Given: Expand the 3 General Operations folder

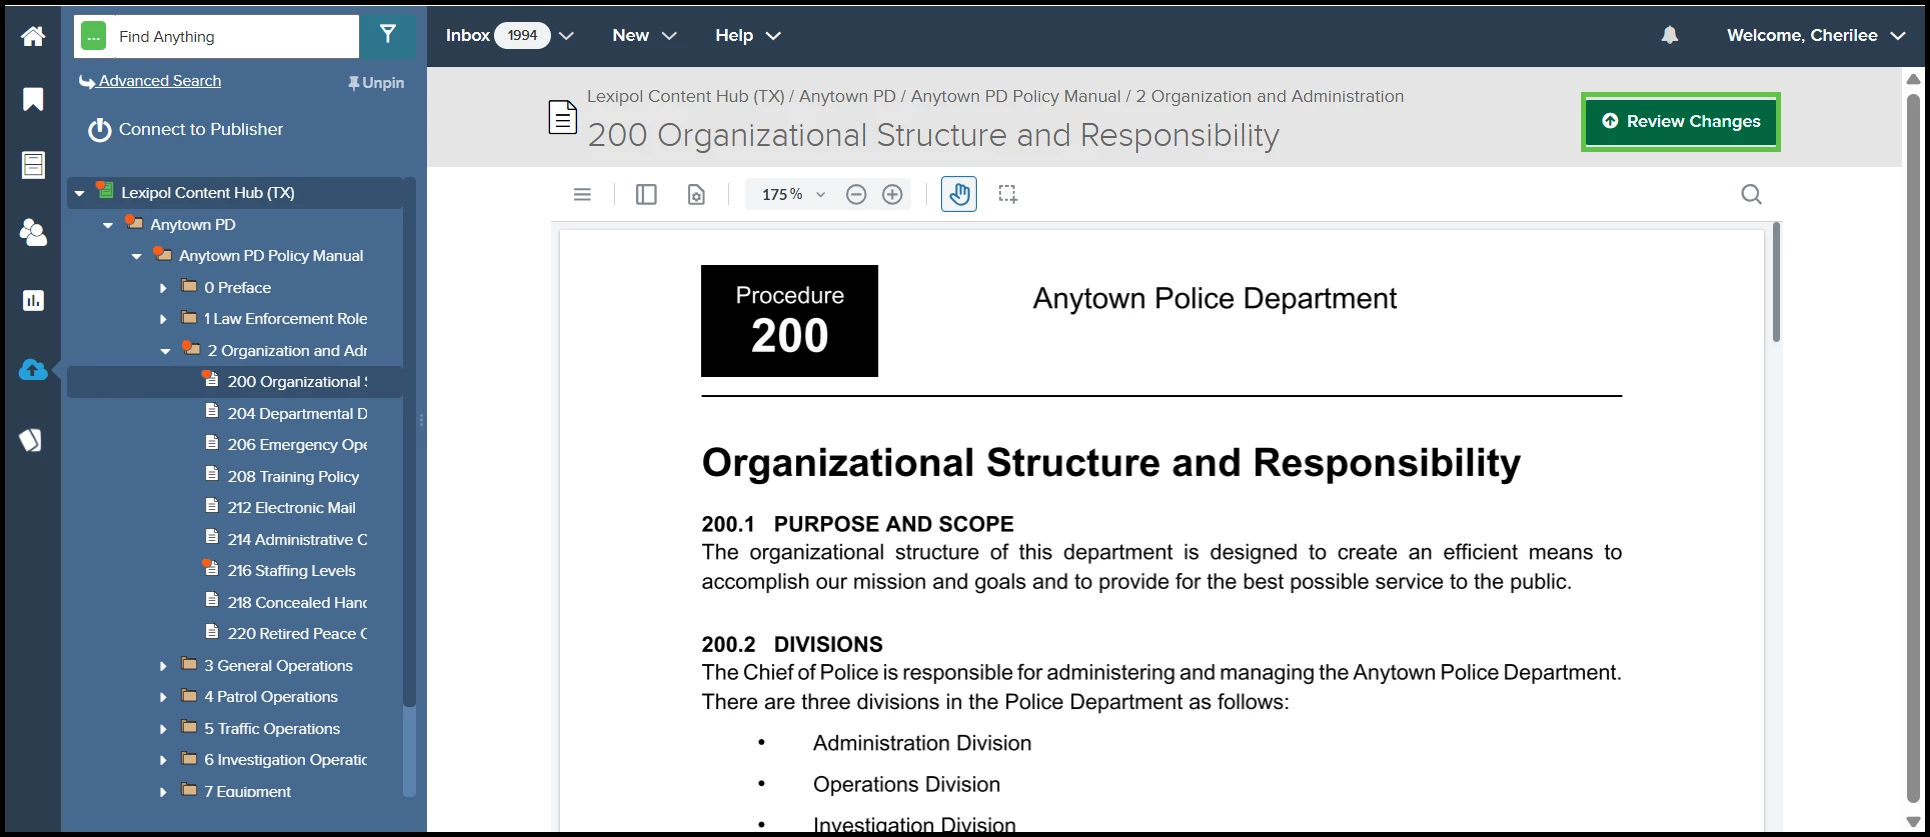Looking at the screenshot, I should coord(163,666).
